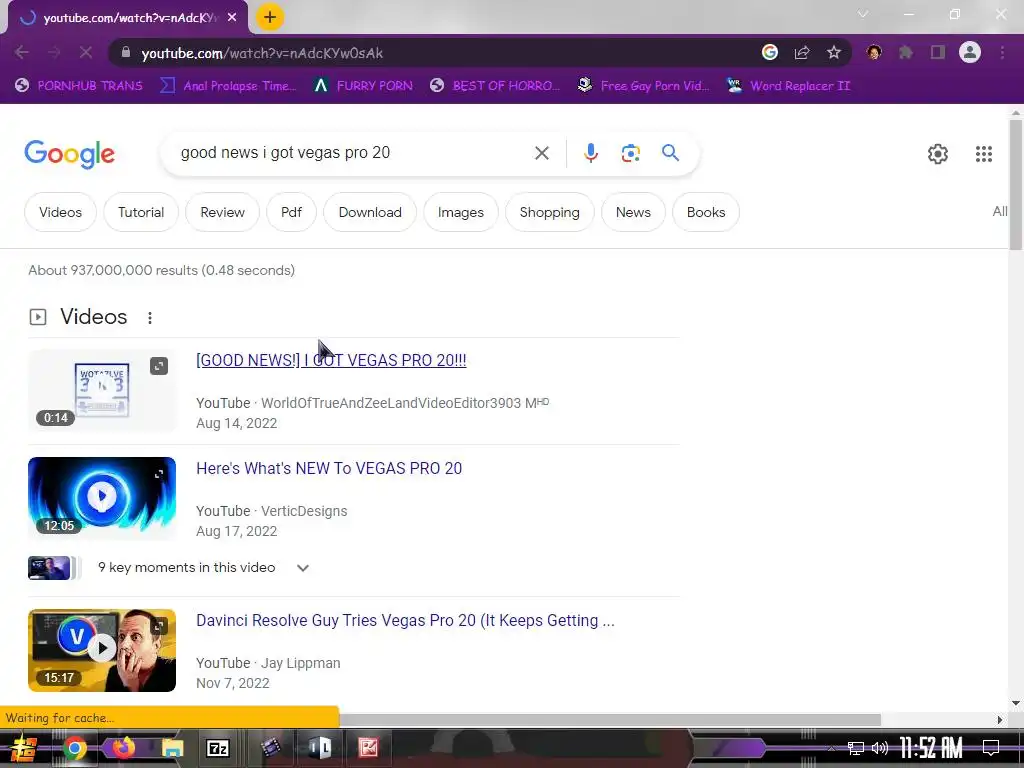
Task: Stop loading the page
Action: click(86, 53)
